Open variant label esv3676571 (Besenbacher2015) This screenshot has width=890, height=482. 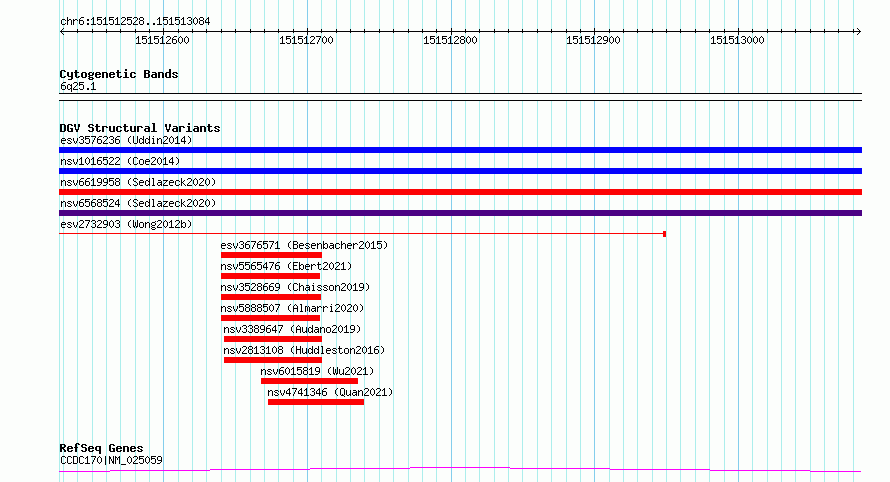click(x=304, y=245)
